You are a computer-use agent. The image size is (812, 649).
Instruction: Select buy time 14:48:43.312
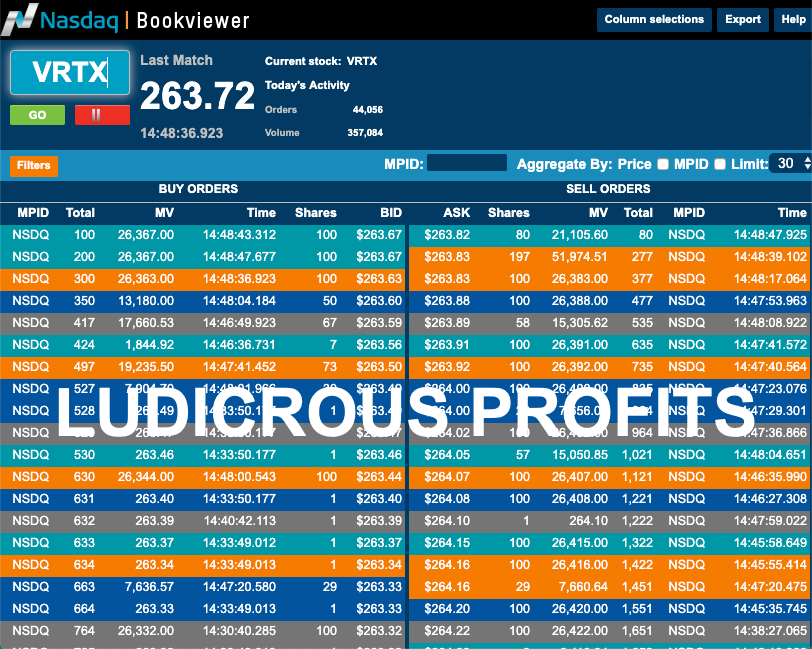click(x=239, y=235)
